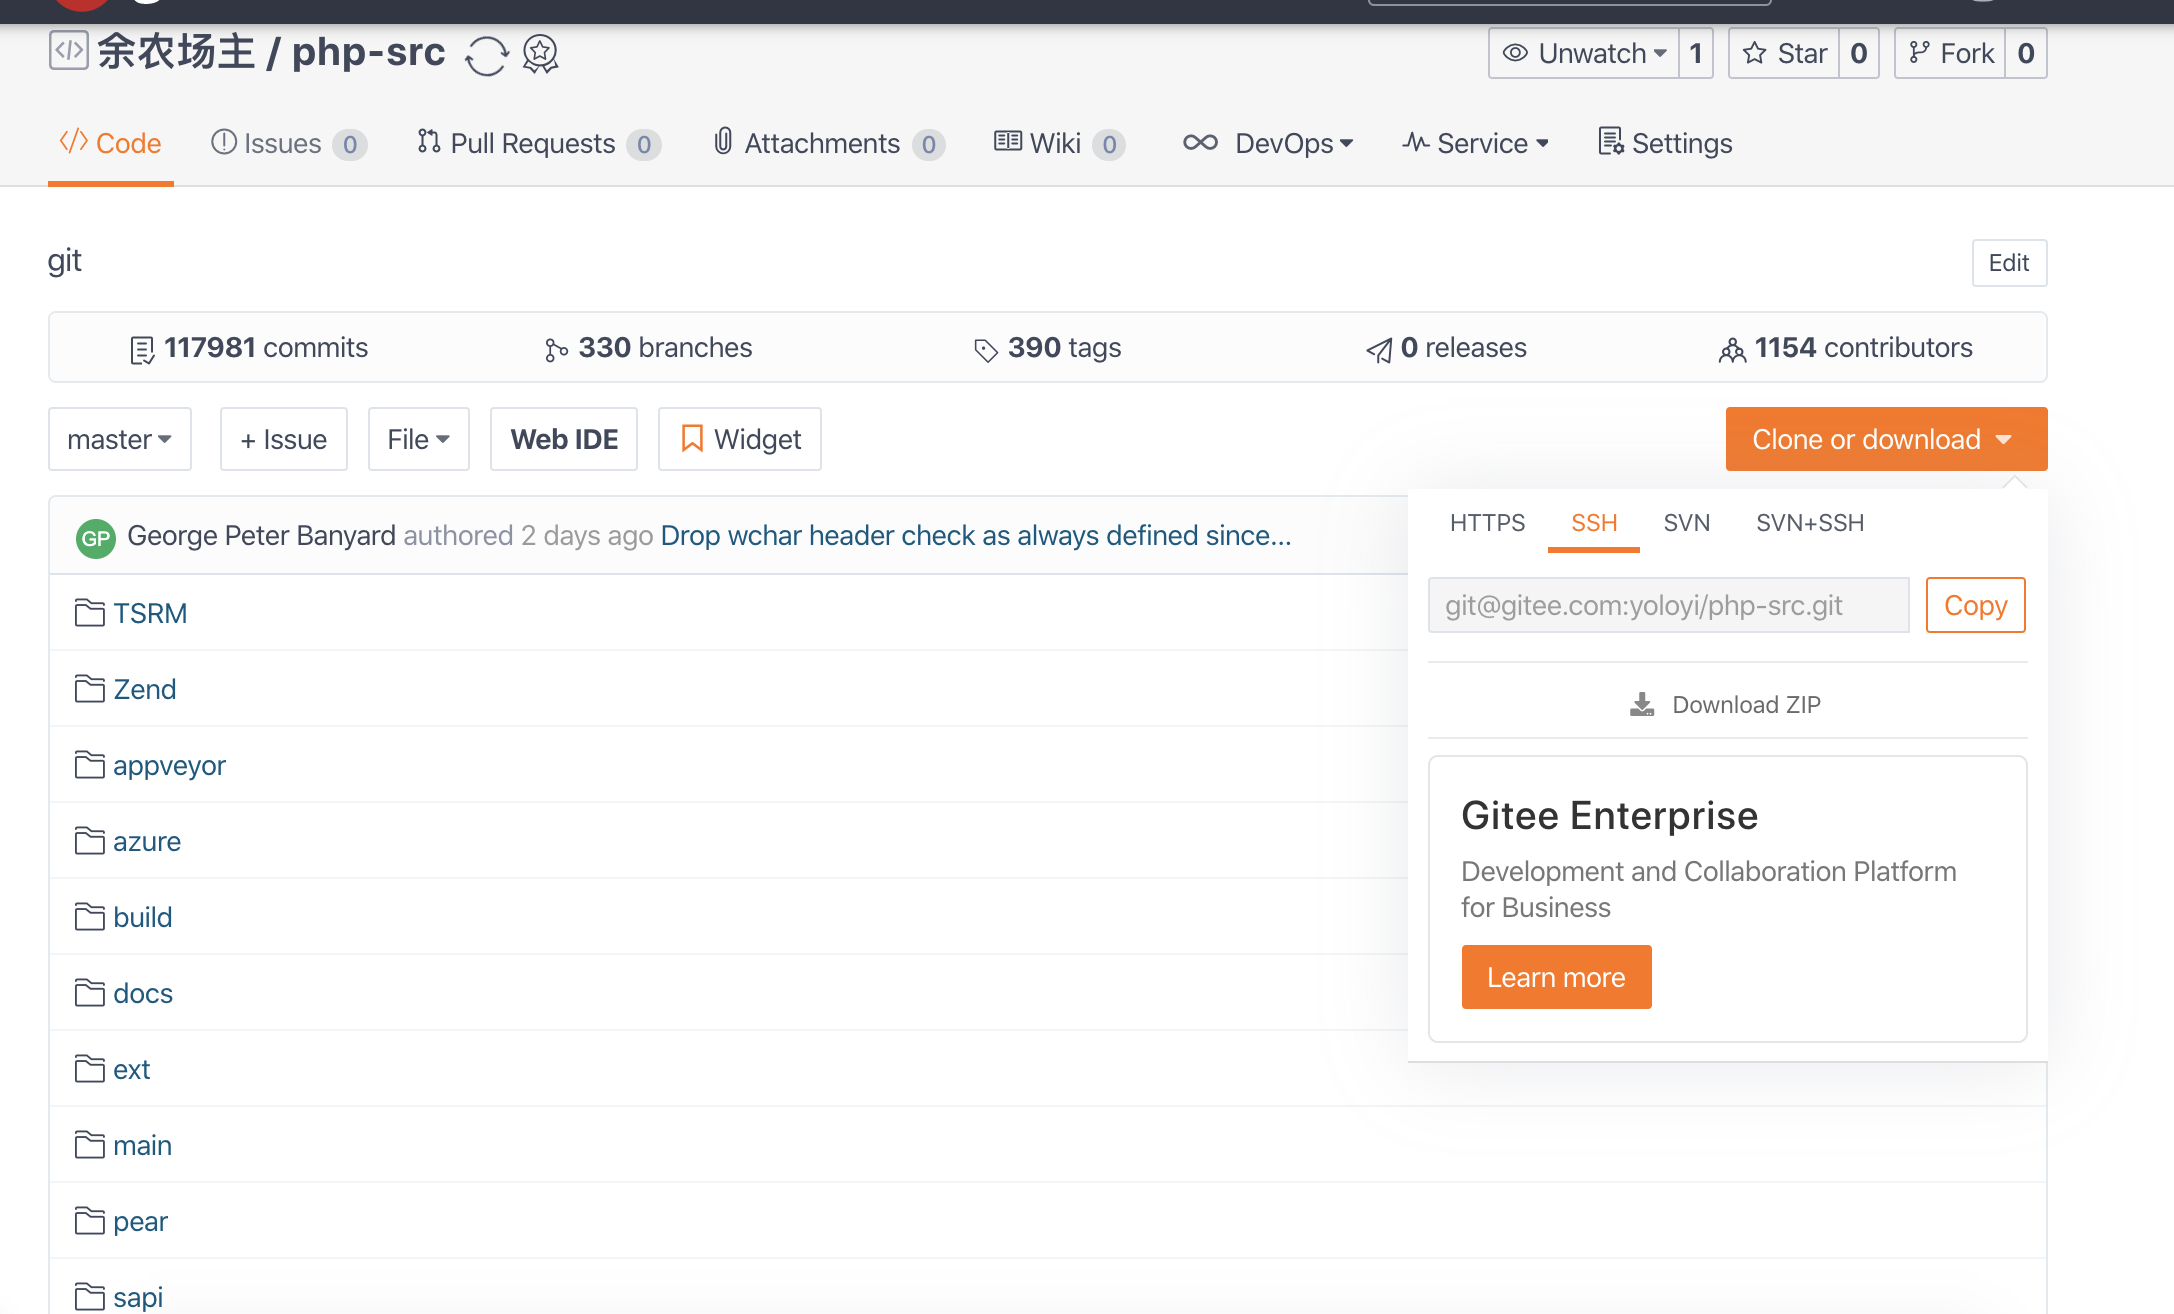The height and width of the screenshot is (1314, 2174).
Task: Click the GP avatar of George Peter Banyard
Action: [x=96, y=538]
